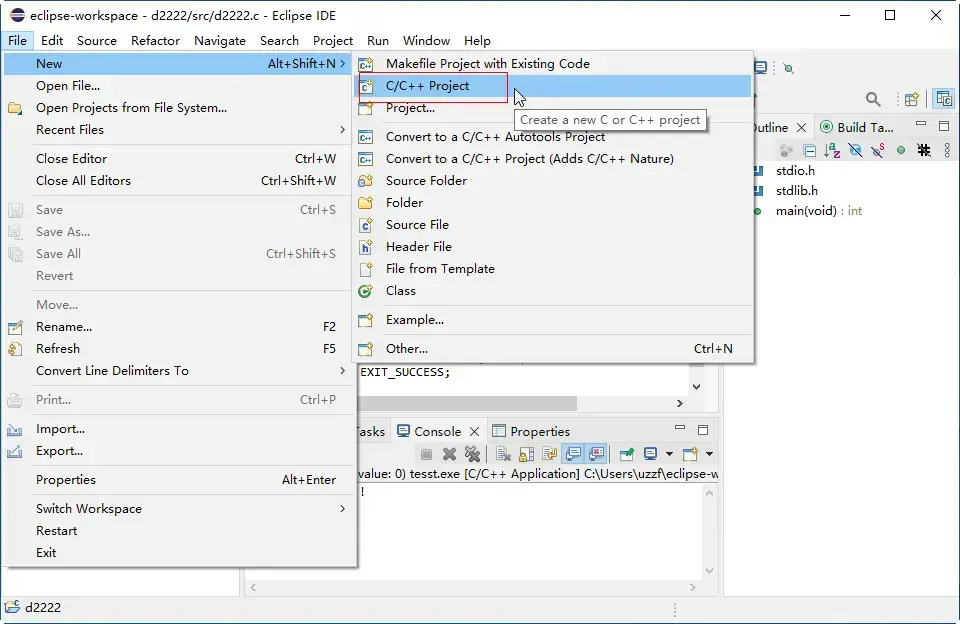Choose File from Template
Image resolution: width=960 pixels, height=624 pixels.
(x=554, y=269)
